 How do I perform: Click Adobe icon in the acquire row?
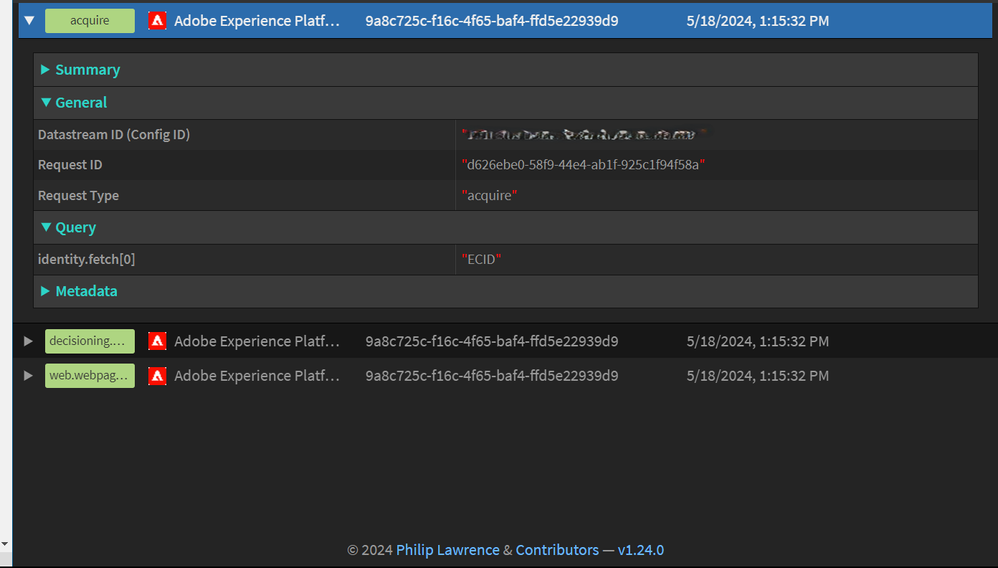[157, 20]
